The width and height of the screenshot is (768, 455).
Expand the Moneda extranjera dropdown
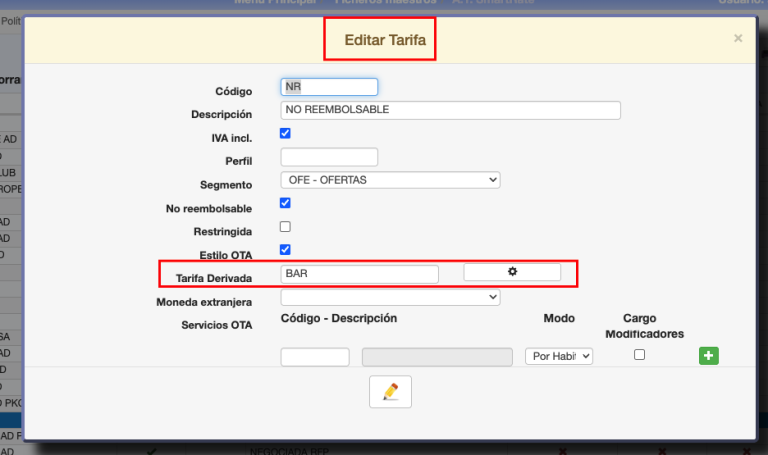tap(390, 297)
